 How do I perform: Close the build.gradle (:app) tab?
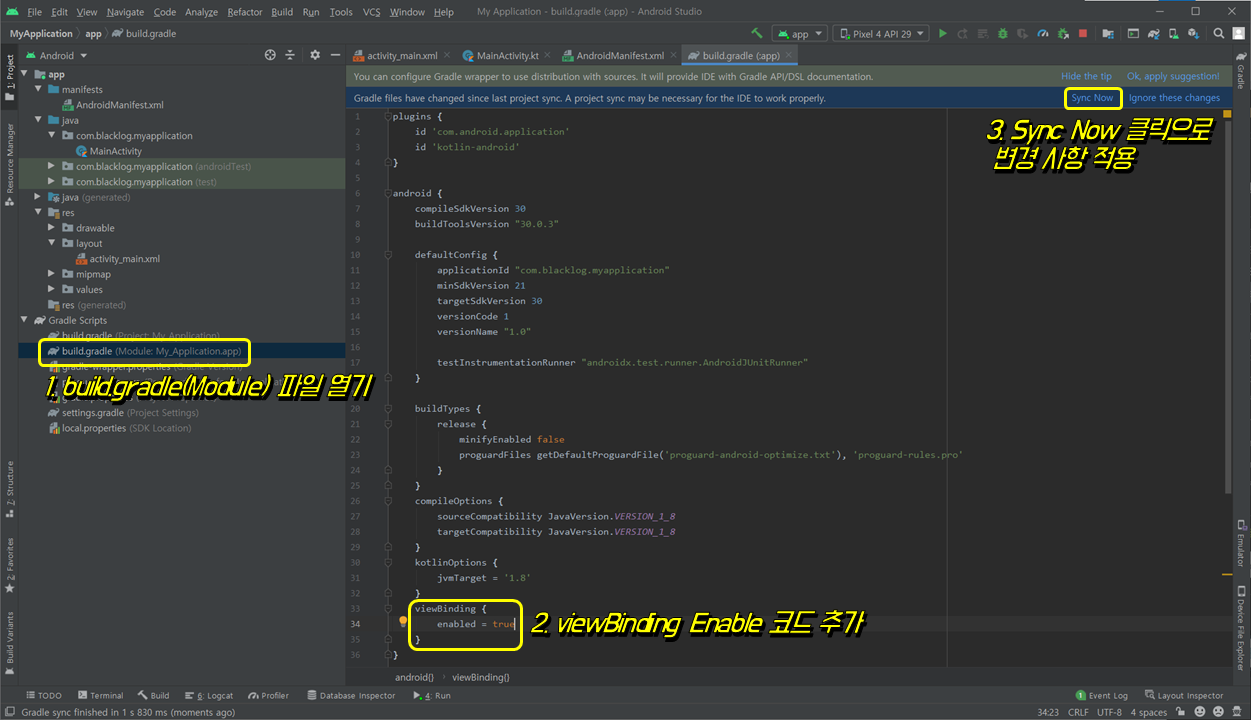click(790, 56)
